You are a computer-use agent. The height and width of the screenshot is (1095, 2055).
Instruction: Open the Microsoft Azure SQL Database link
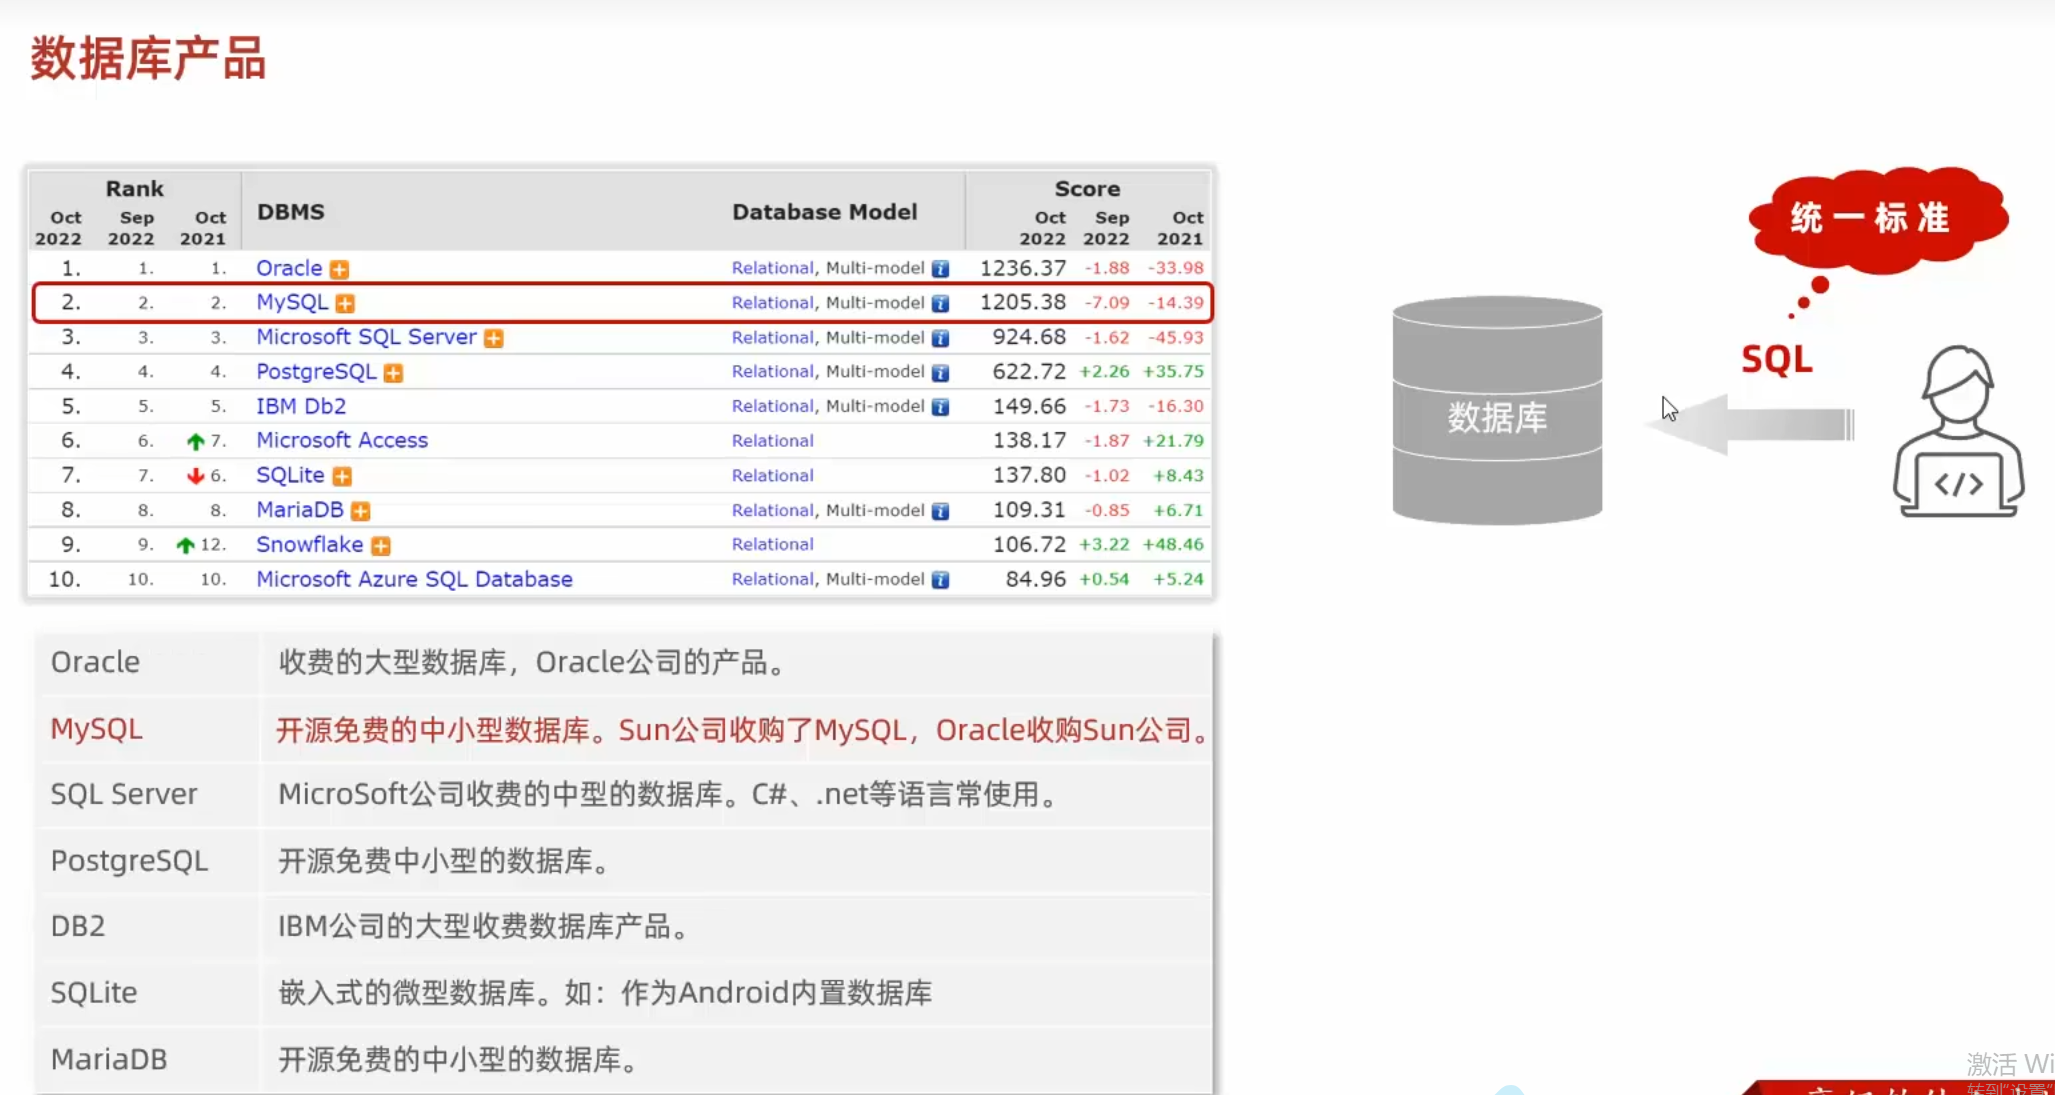[414, 579]
